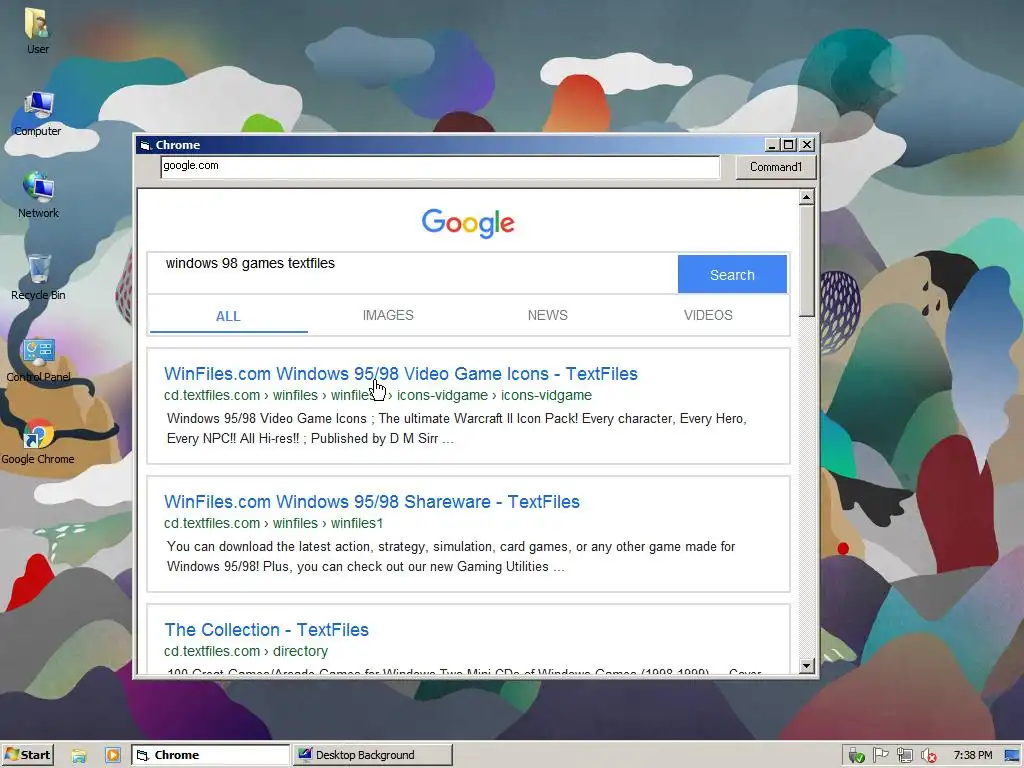Open 'The Collection - TextFiles' result
This screenshot has height=768, width=1024.
click(266, 630)
